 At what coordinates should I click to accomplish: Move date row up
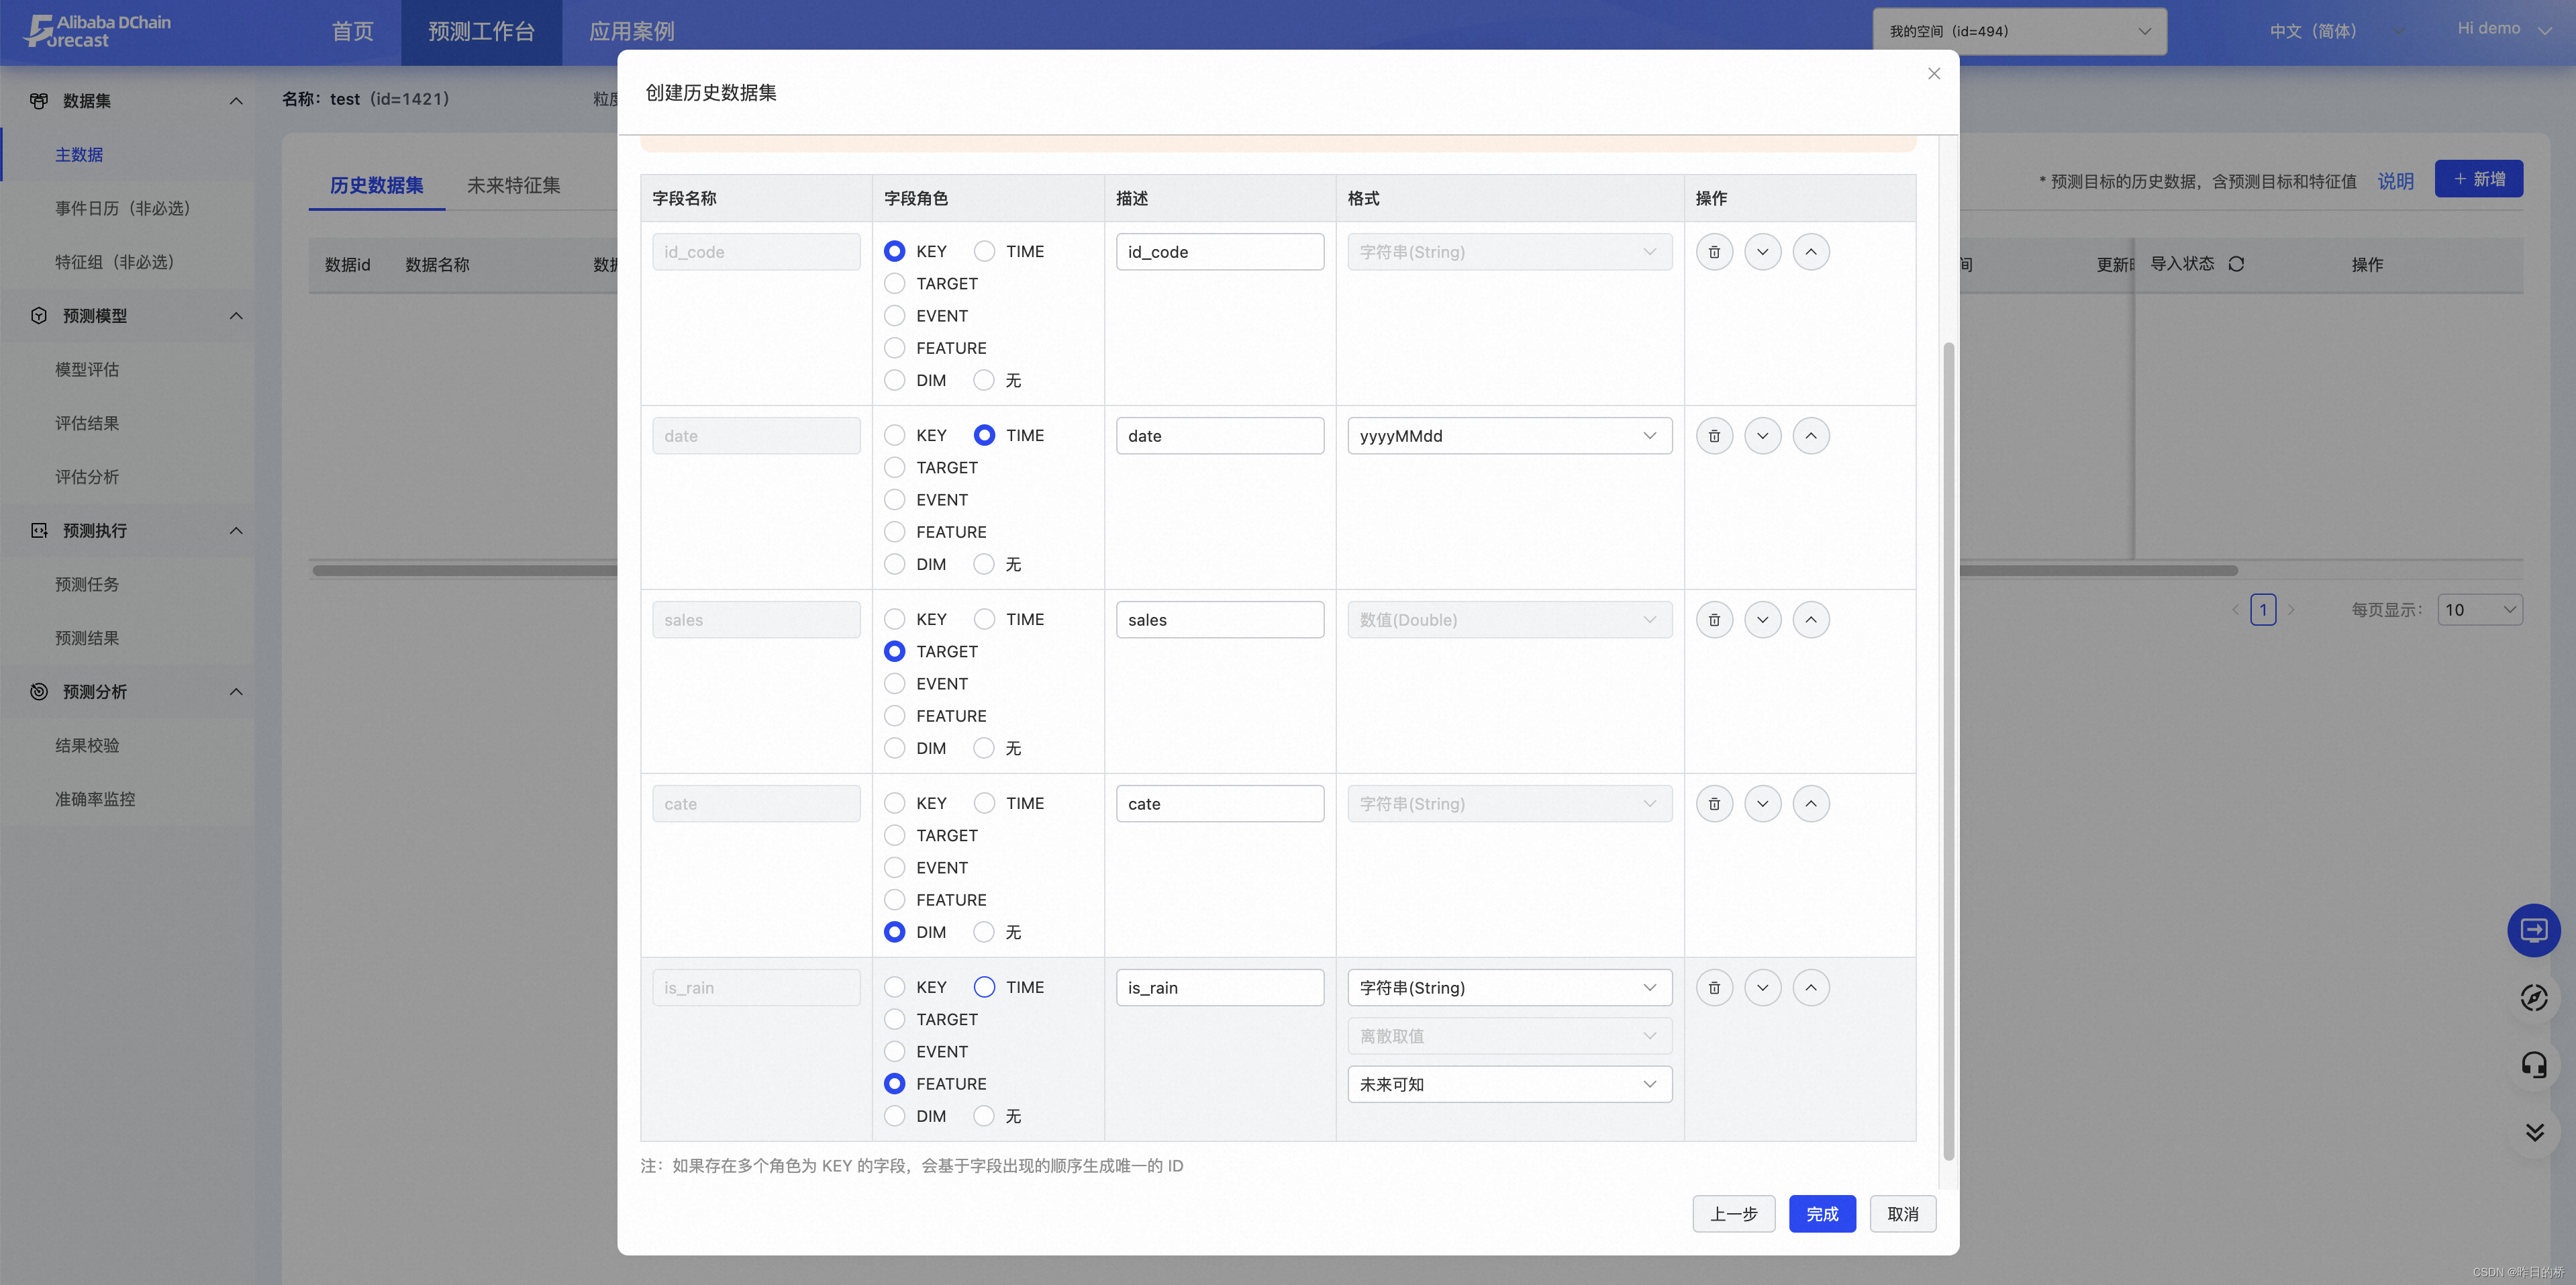point(1810,436)
